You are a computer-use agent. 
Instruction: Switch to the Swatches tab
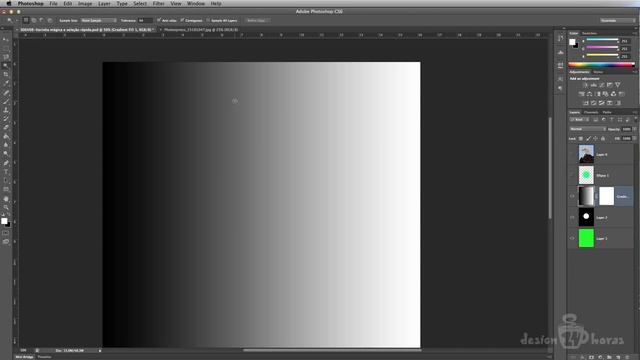tap(589, 33)
